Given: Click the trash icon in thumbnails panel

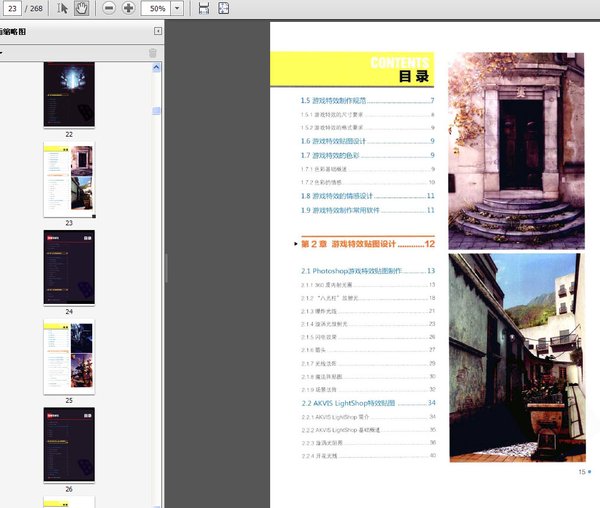Looking at the screenshot, I should tap(153, 52).
